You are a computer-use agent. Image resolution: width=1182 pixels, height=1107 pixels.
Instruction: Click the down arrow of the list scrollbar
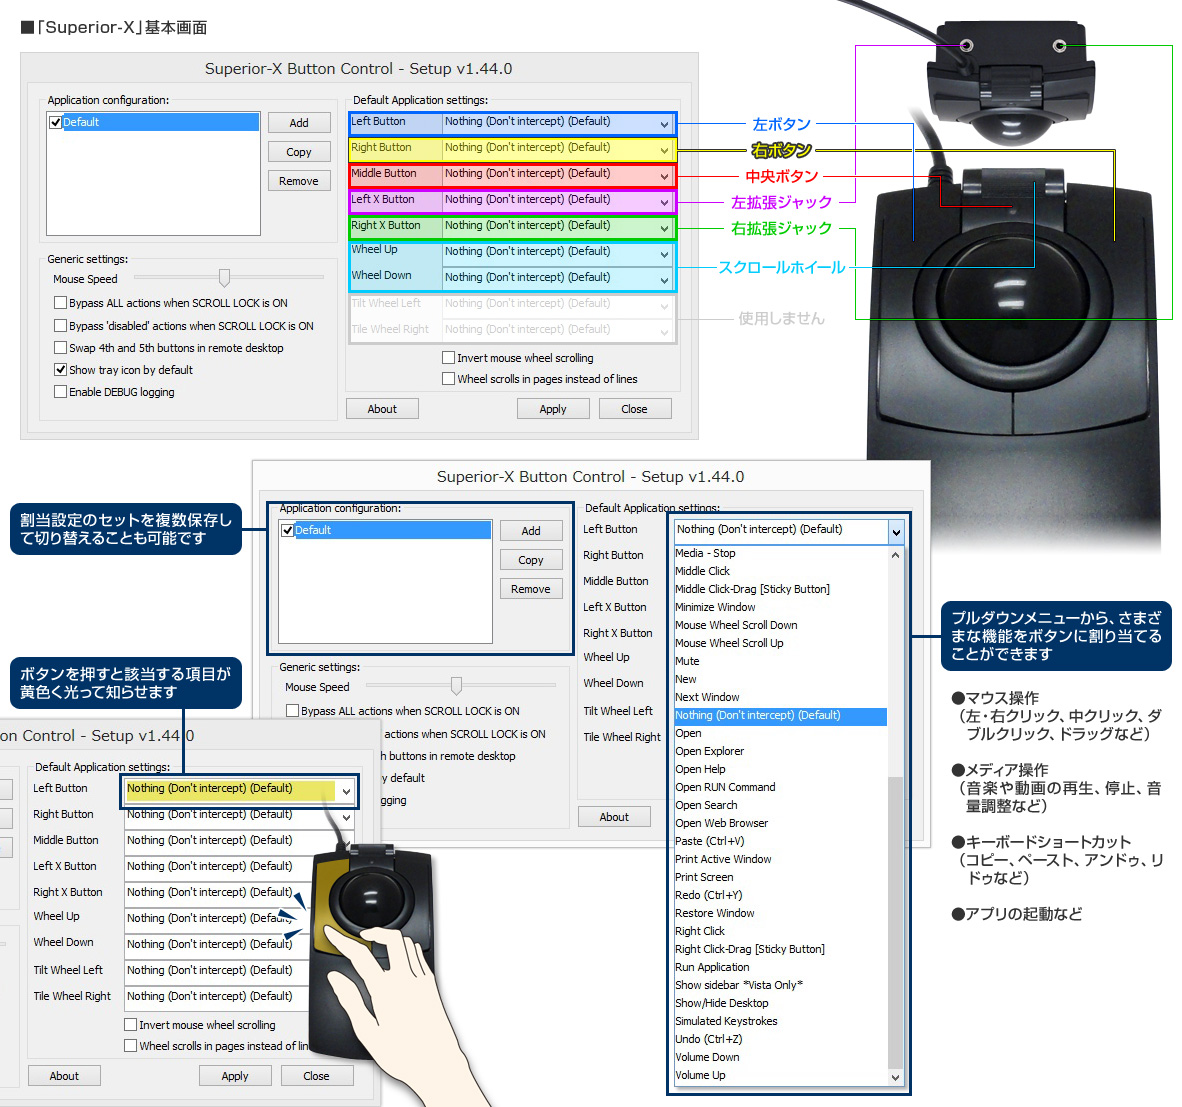pos(896,1078)
